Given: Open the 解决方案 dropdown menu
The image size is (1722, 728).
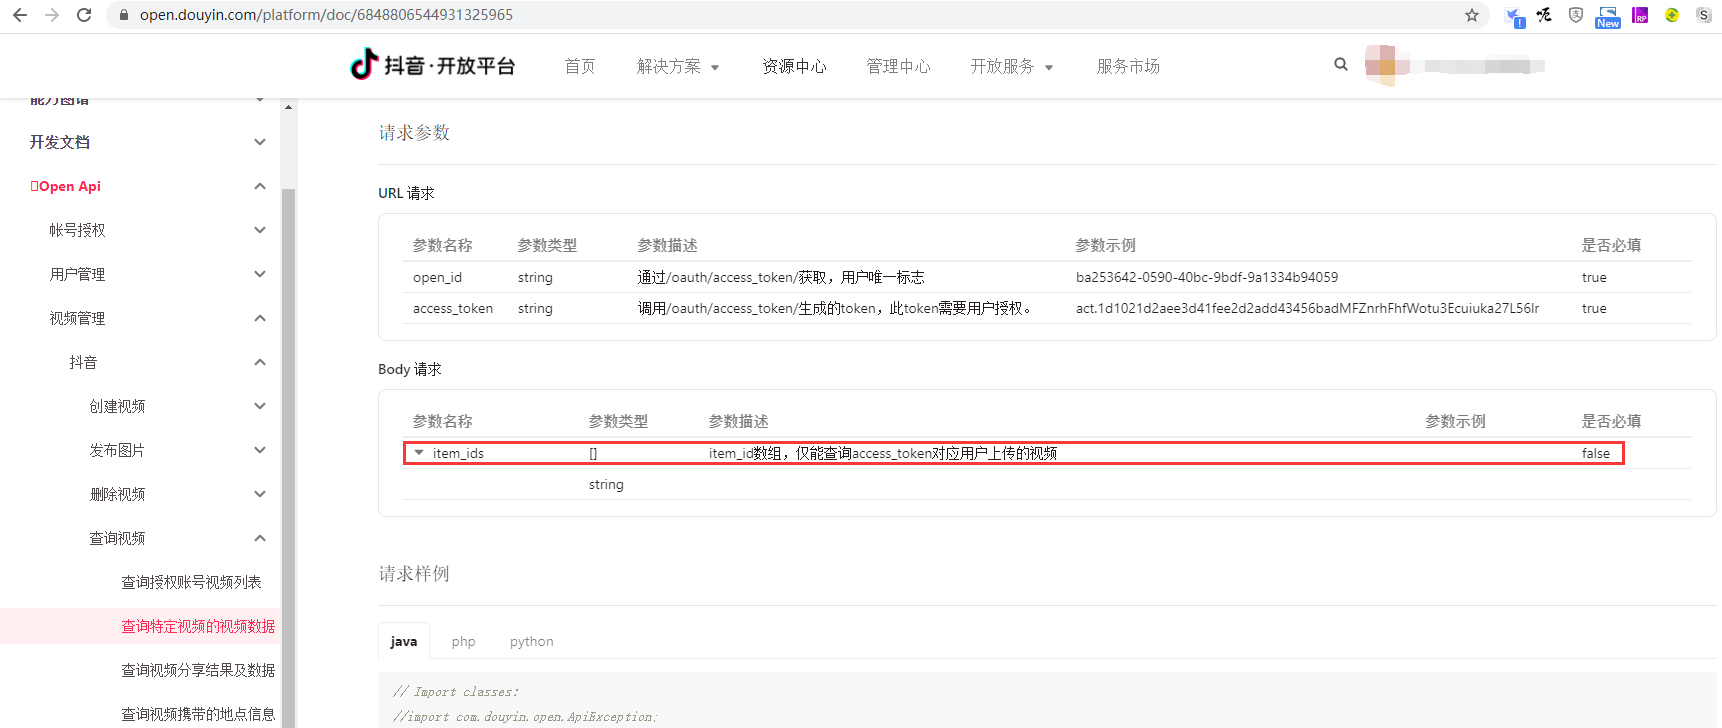Looking at the screenshot, I should pyautogui.click(x=678, y=66).
